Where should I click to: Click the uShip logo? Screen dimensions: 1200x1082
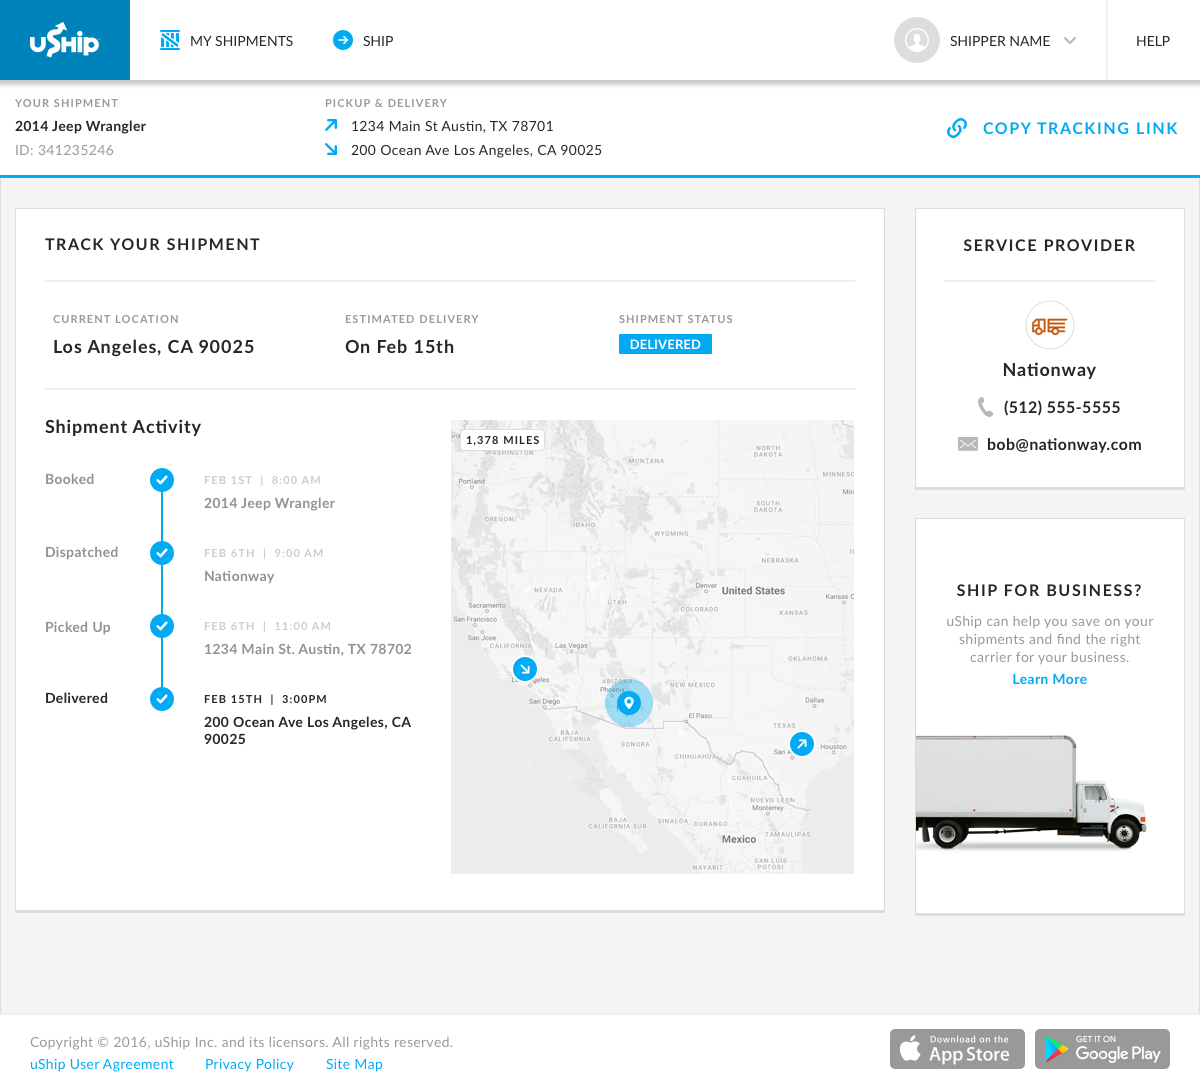click(65, 40)
